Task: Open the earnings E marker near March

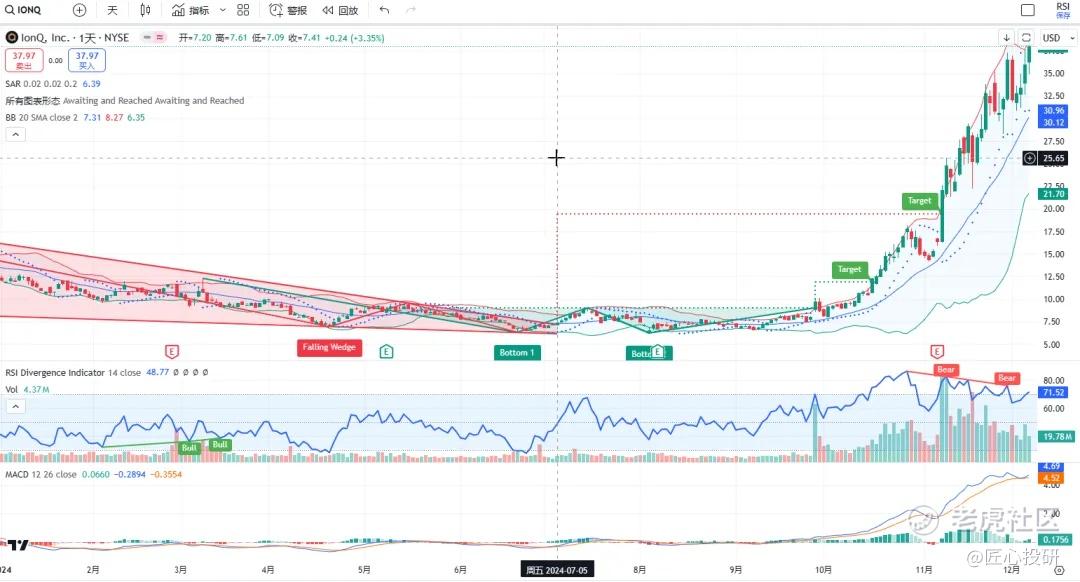Action: pos(172,351)
